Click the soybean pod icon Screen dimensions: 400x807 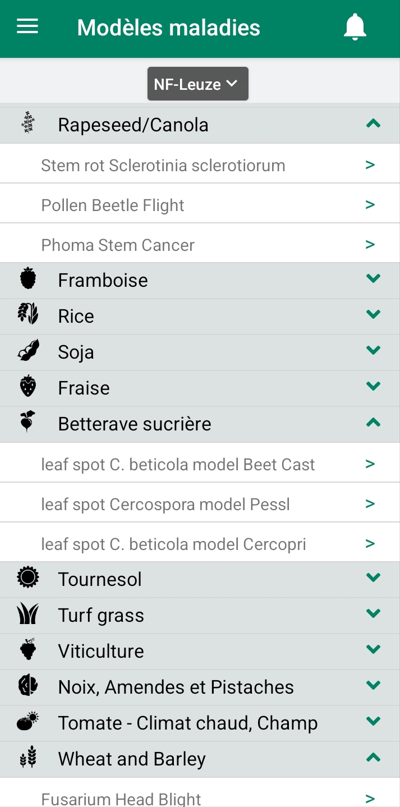[x=28, y=350]
